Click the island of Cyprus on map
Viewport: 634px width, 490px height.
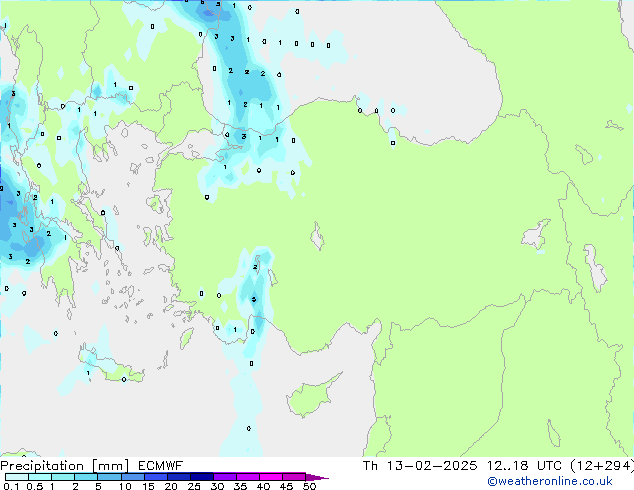coord(312,396)
